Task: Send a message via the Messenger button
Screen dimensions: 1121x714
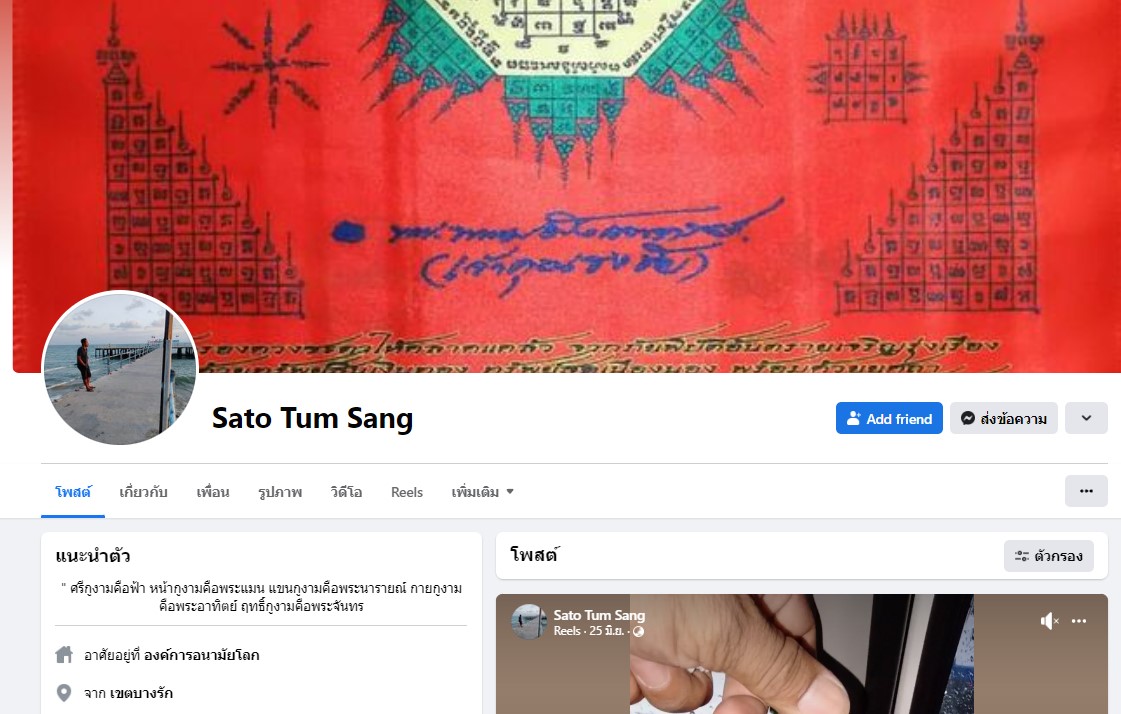Action: 1003,418
